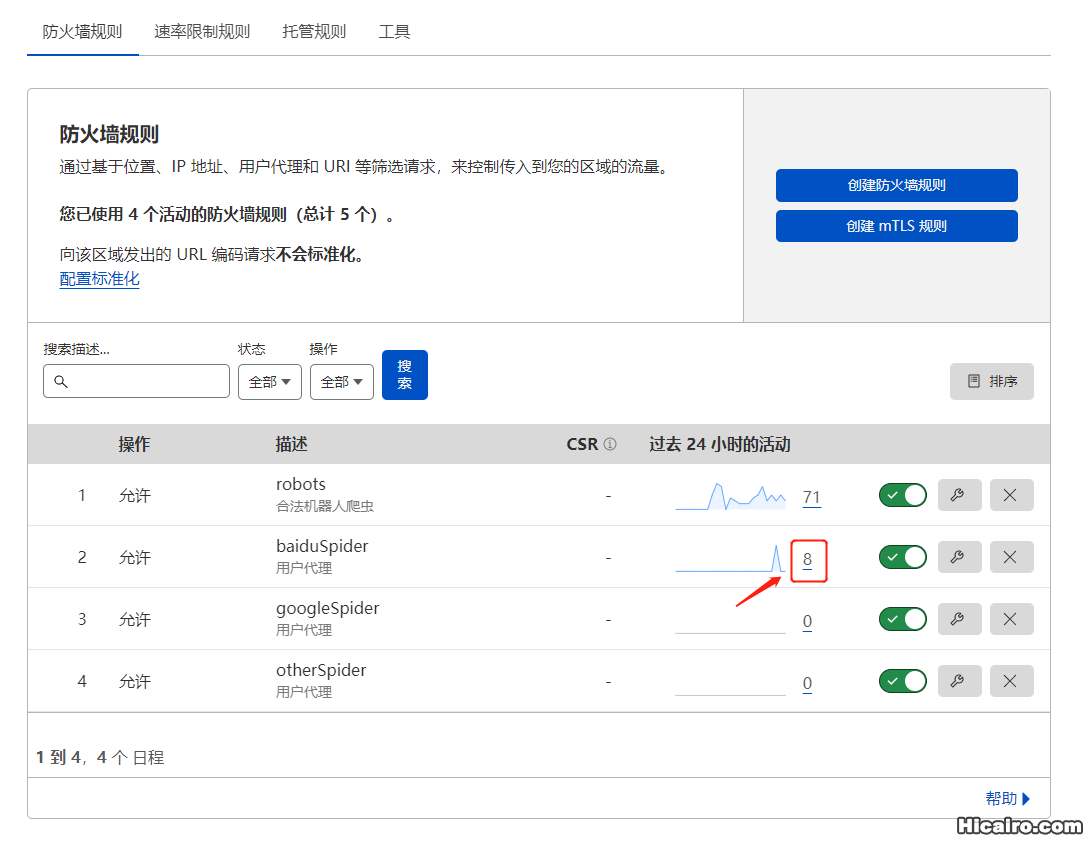Click the magnifier icon in the search box
The width and height of the screenshot is (1089, 843).
coord(62,382)
